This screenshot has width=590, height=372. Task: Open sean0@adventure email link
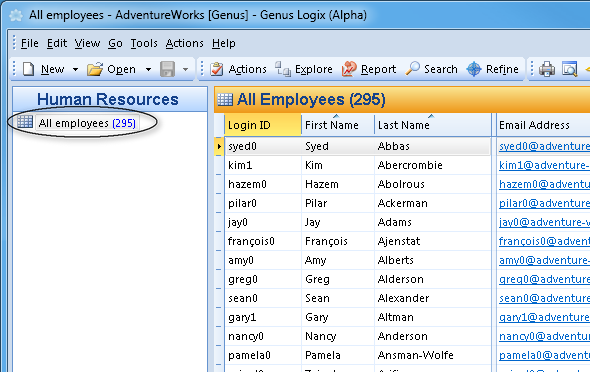click(x=544, y=298)
